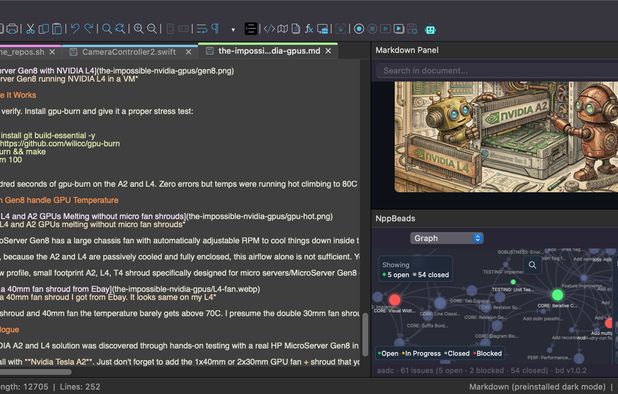Open Find with the magnifier icon
618x394 pixels.
click(107, 29)
